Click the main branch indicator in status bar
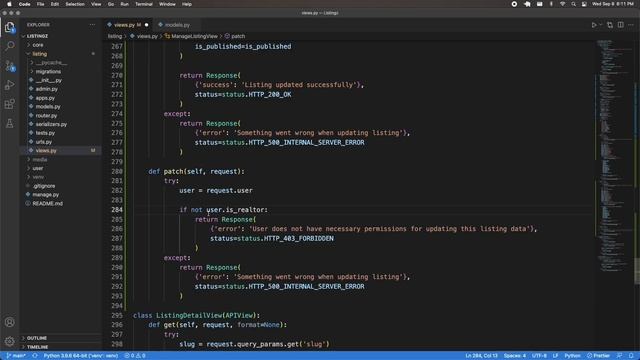This screenshot has width=640, height=360. [x=16, y=356]
